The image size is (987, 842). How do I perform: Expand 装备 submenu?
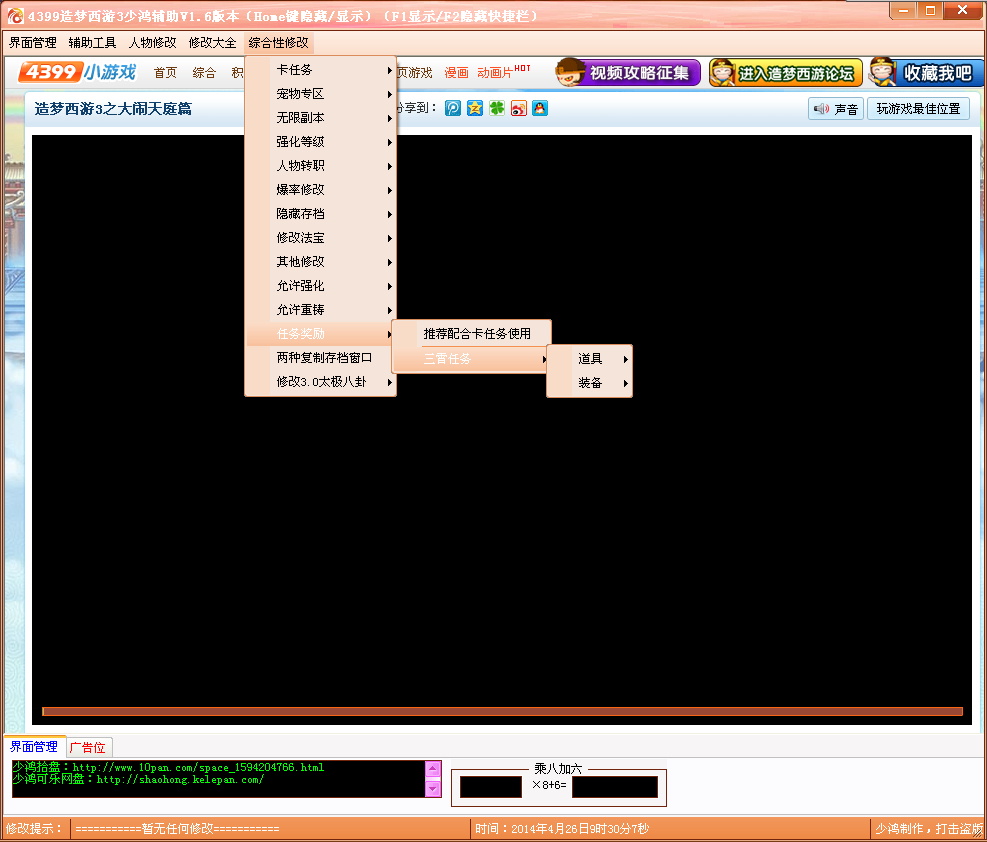[590, 383]
